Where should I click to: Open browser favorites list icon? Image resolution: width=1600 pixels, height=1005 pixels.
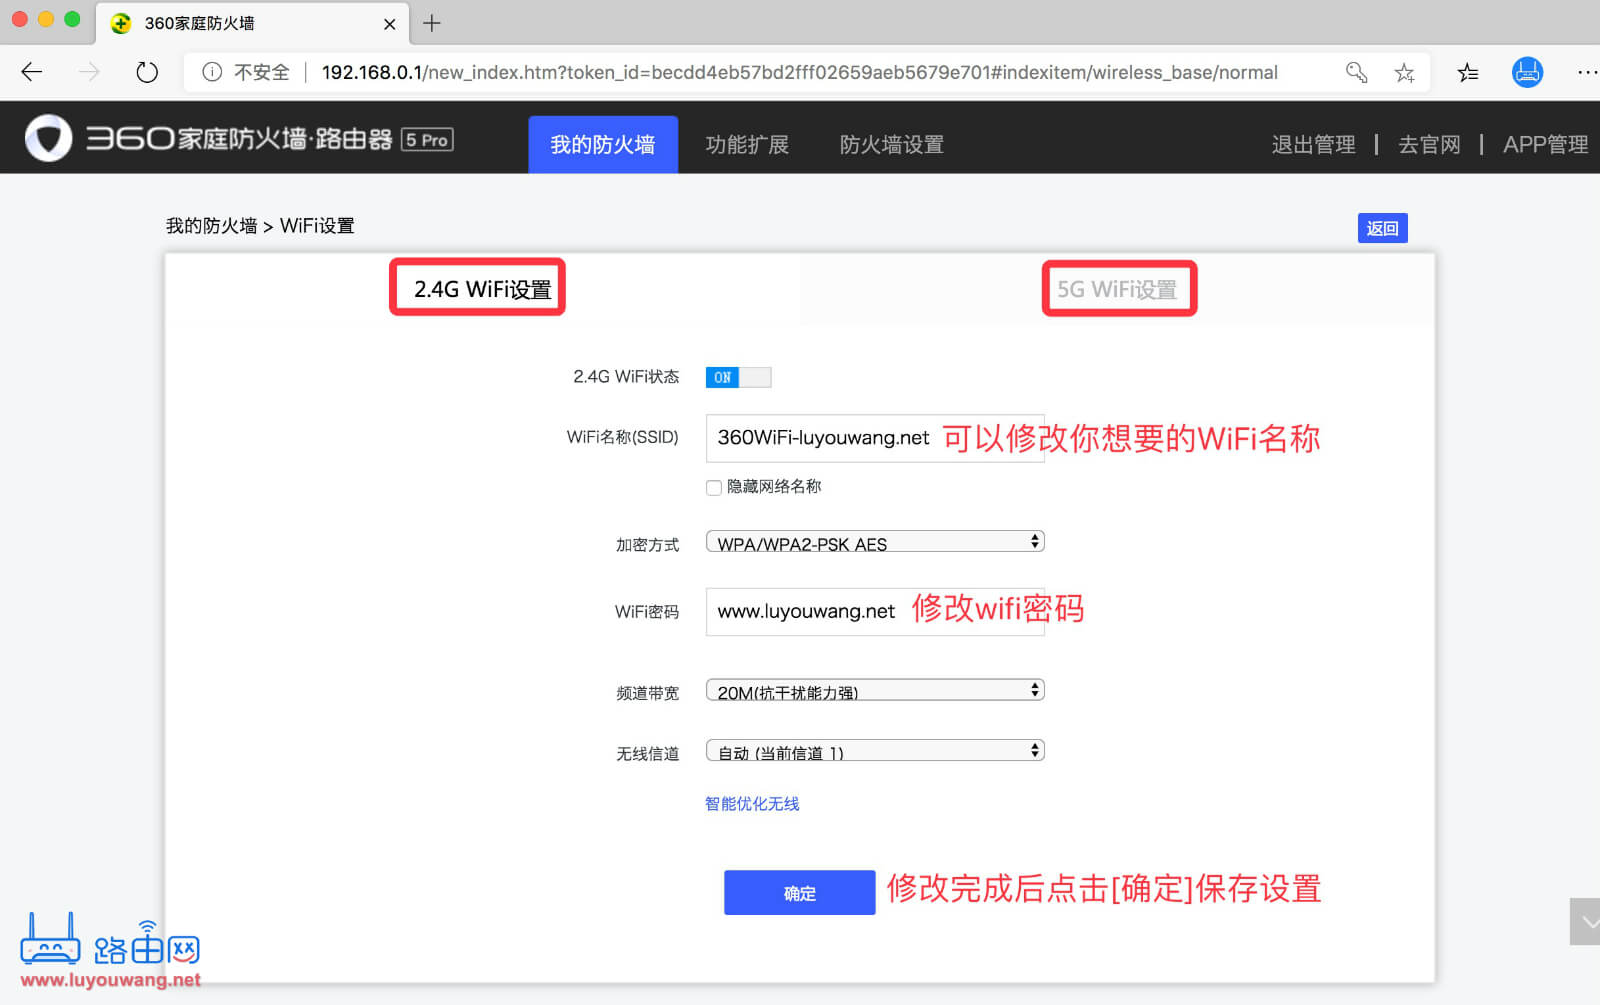point(1467,71)
